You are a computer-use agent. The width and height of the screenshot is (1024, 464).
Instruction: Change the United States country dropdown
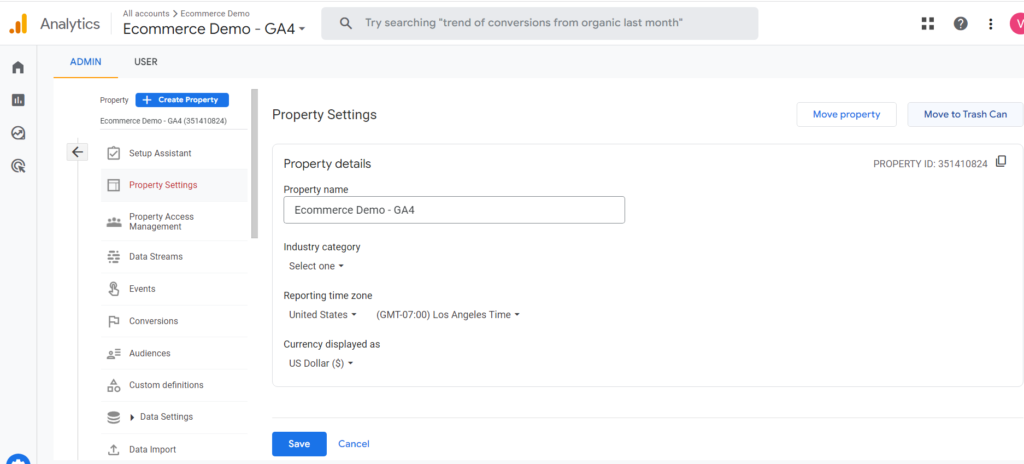coord(322,315)
